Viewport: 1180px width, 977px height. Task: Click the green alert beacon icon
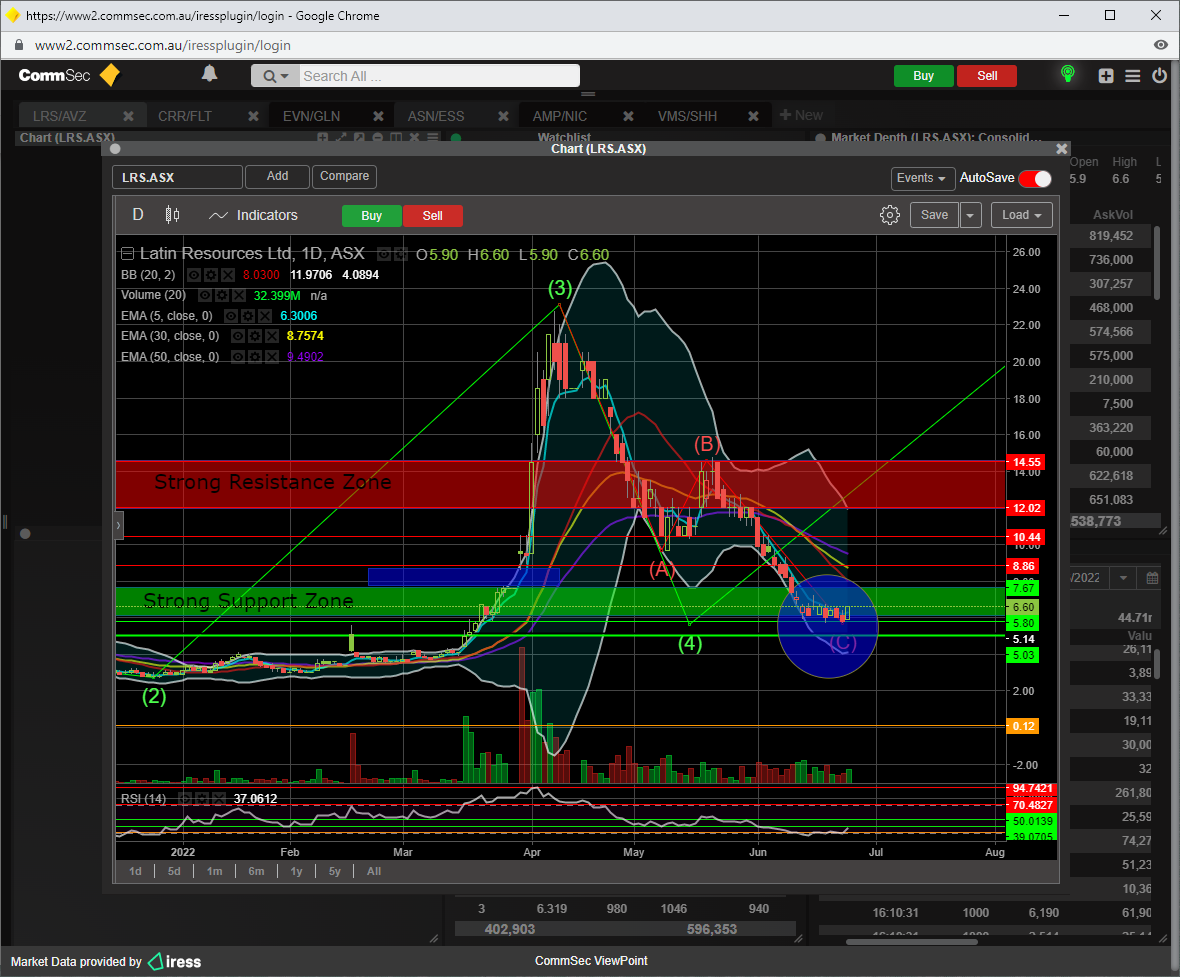point(1068,74)
